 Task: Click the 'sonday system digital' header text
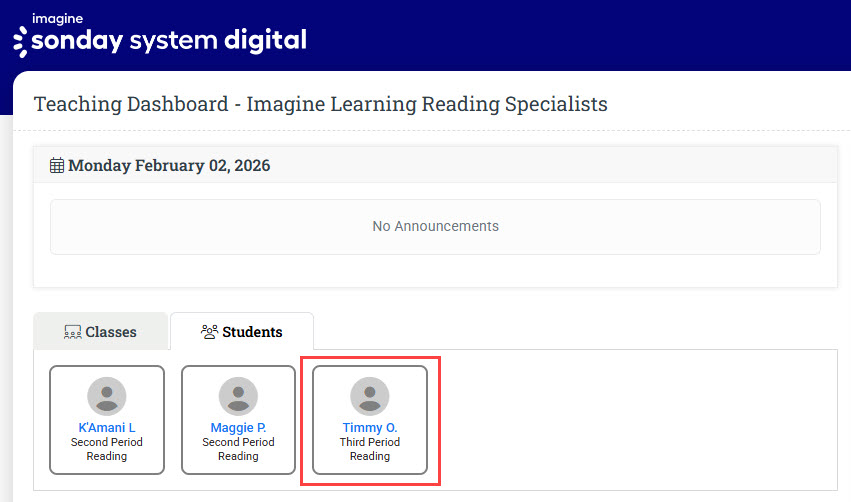pyautogui.click(x=169, y=41)
